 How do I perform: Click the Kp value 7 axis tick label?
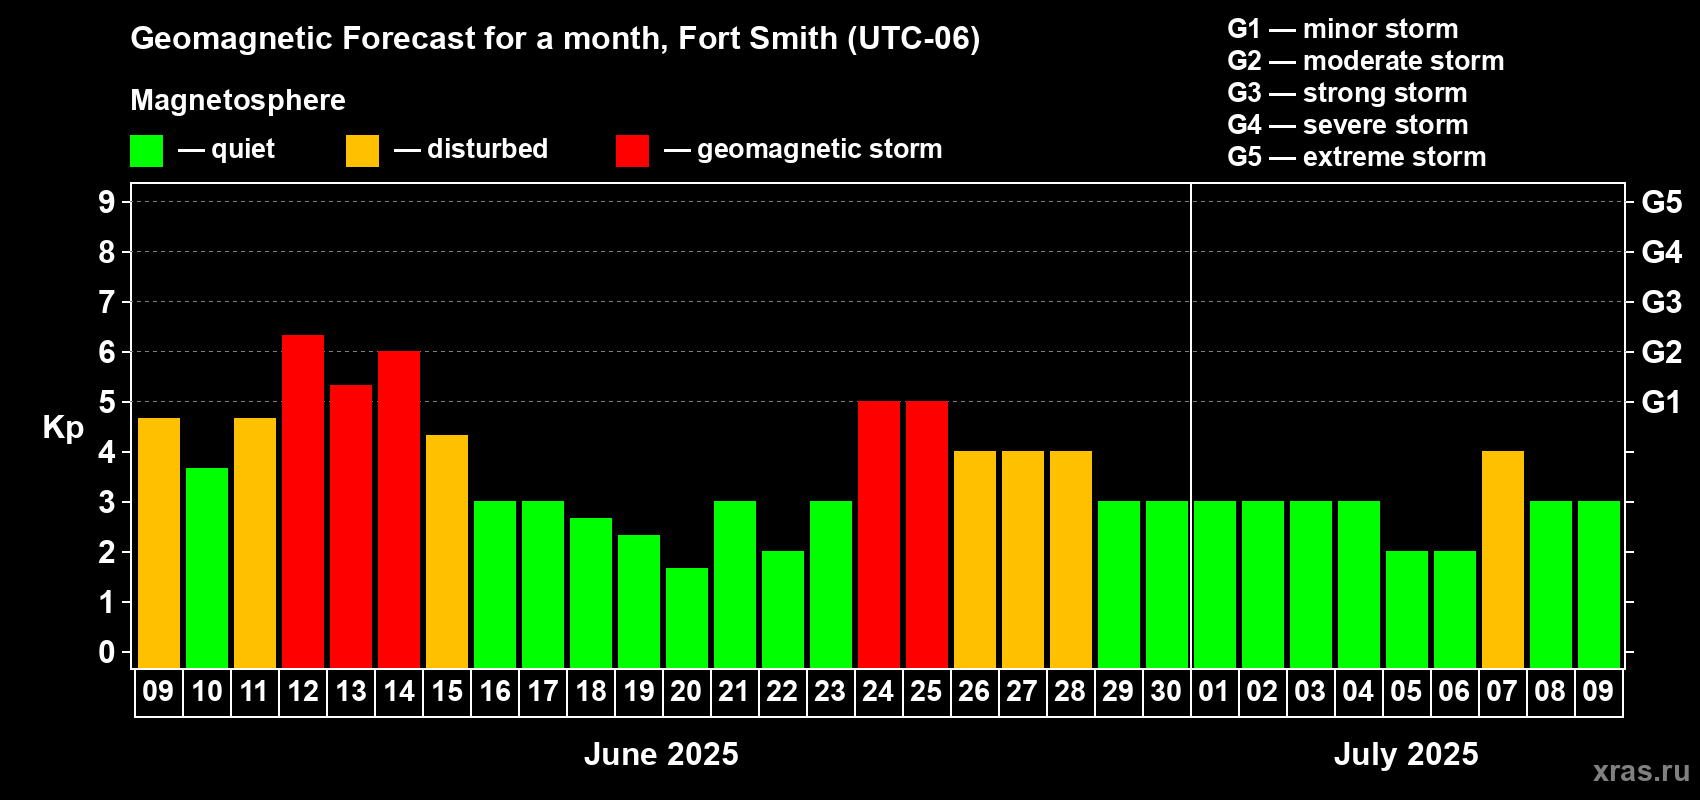[x=107, y=302]
